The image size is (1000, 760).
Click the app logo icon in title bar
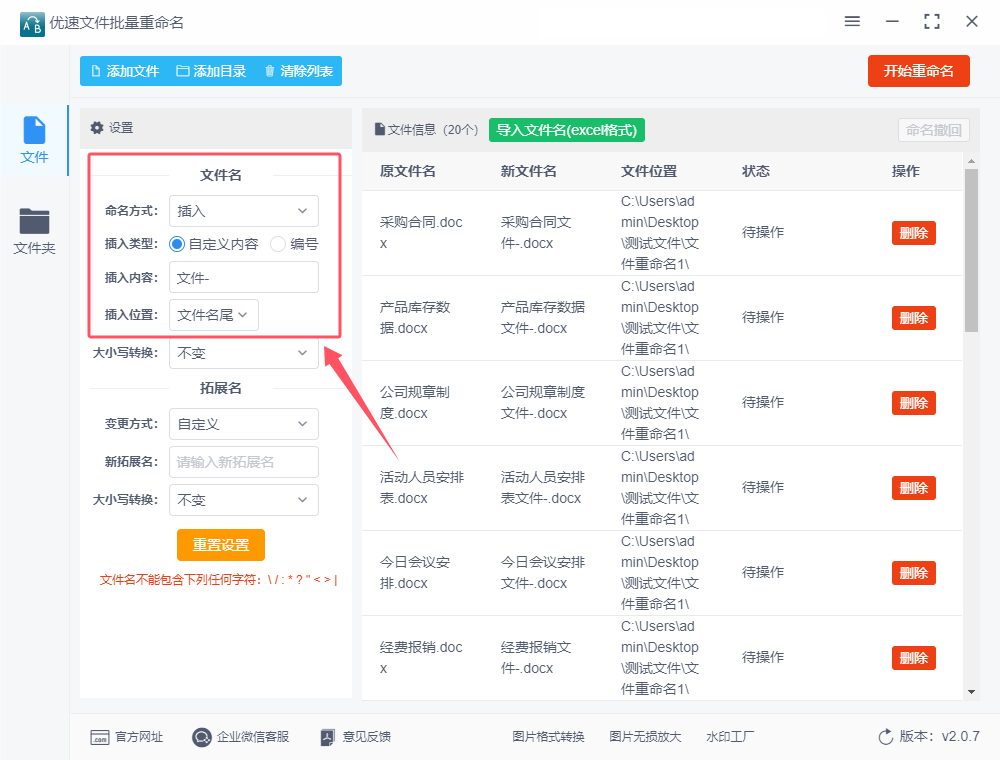click(x=32, y=24)
